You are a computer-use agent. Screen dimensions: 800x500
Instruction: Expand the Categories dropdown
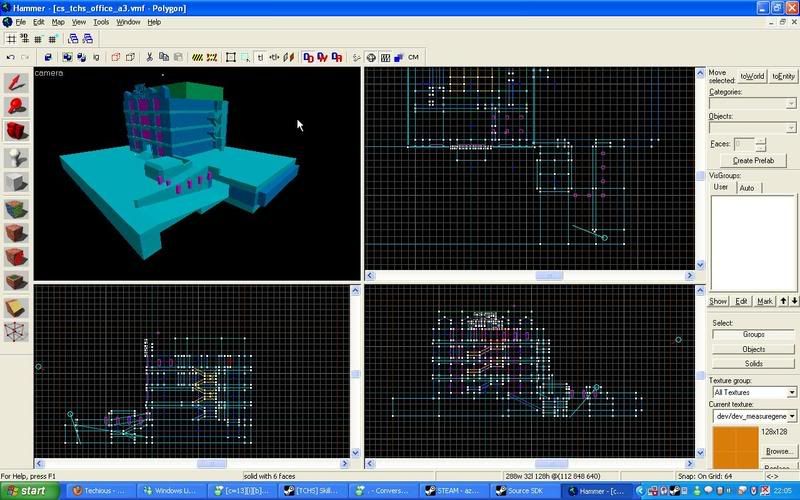pyautogui.click(x=791, y=104)
